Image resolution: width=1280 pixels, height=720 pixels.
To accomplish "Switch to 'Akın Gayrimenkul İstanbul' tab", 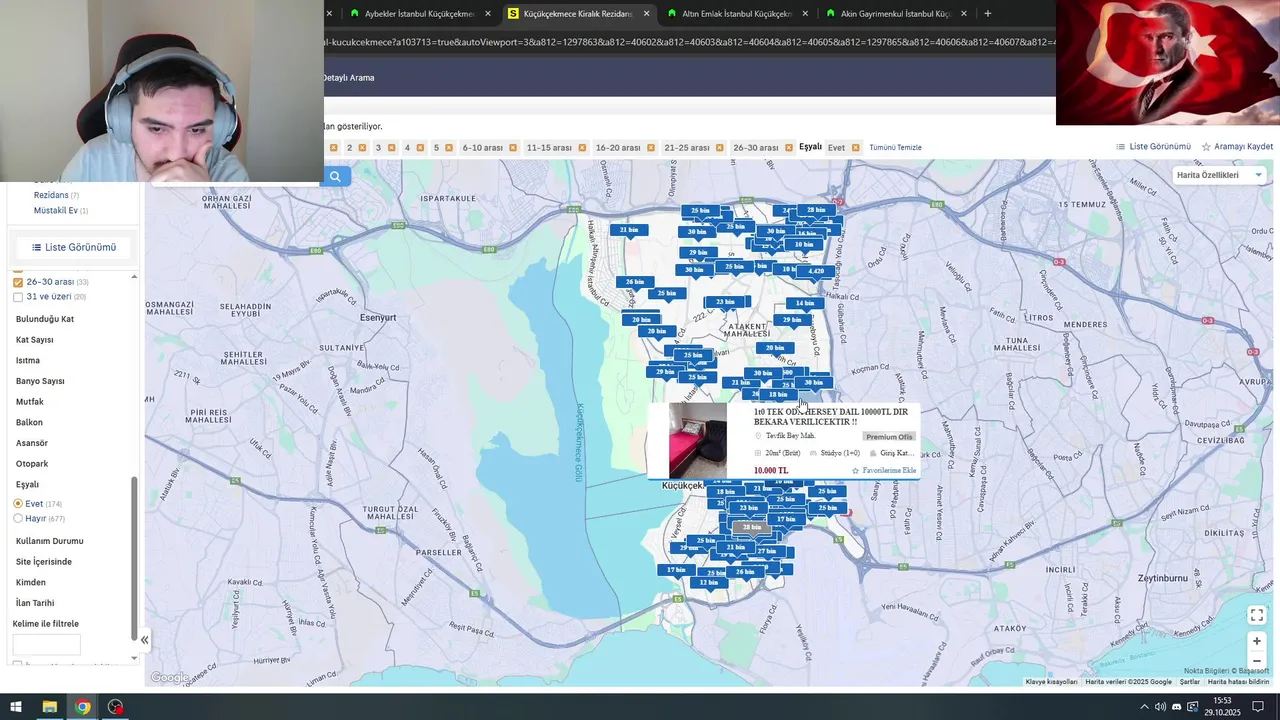I will 894,14.
